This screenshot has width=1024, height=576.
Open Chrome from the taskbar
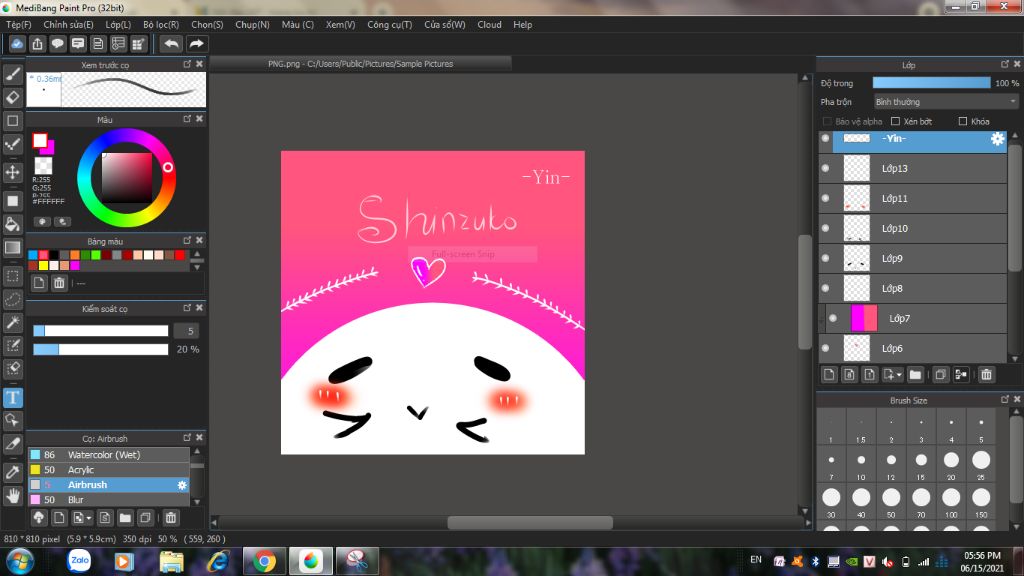(264, 561)
